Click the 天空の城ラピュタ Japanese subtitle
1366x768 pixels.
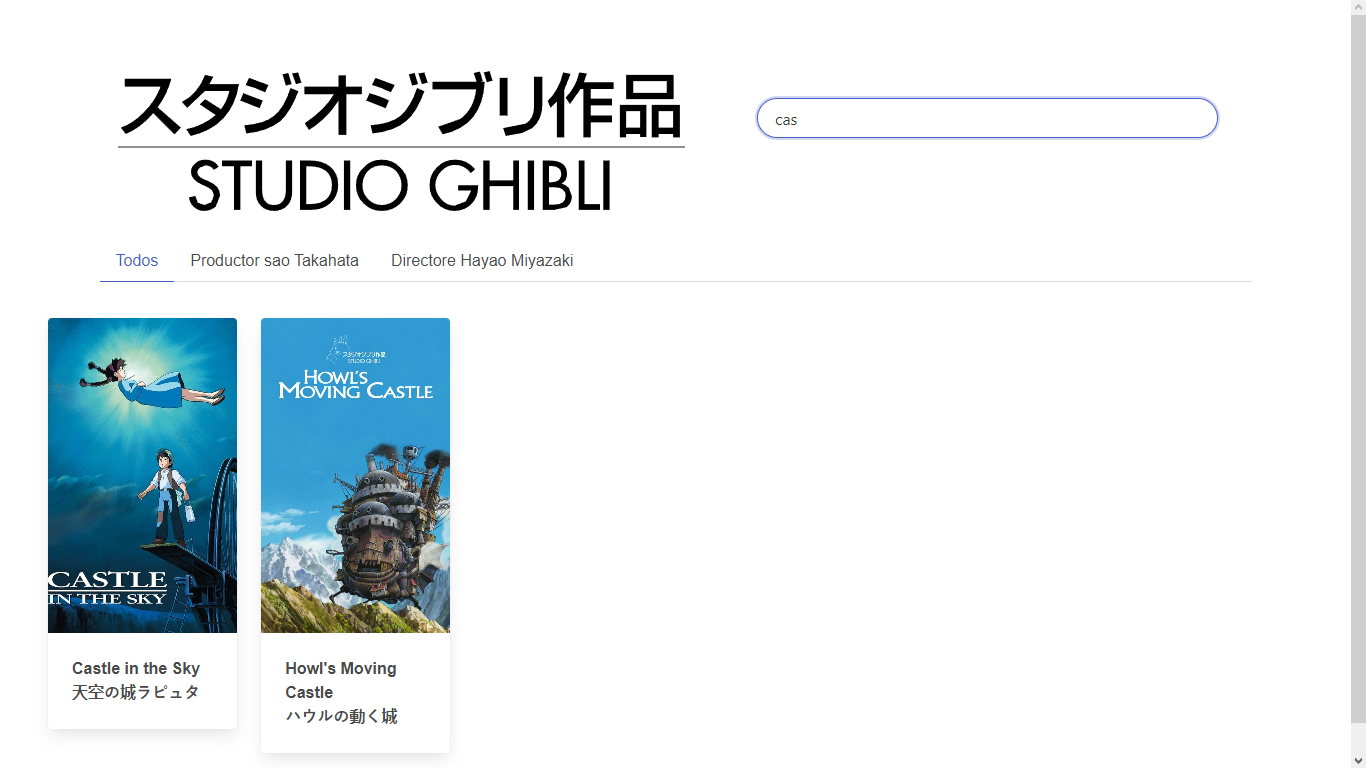click(135, 691)
